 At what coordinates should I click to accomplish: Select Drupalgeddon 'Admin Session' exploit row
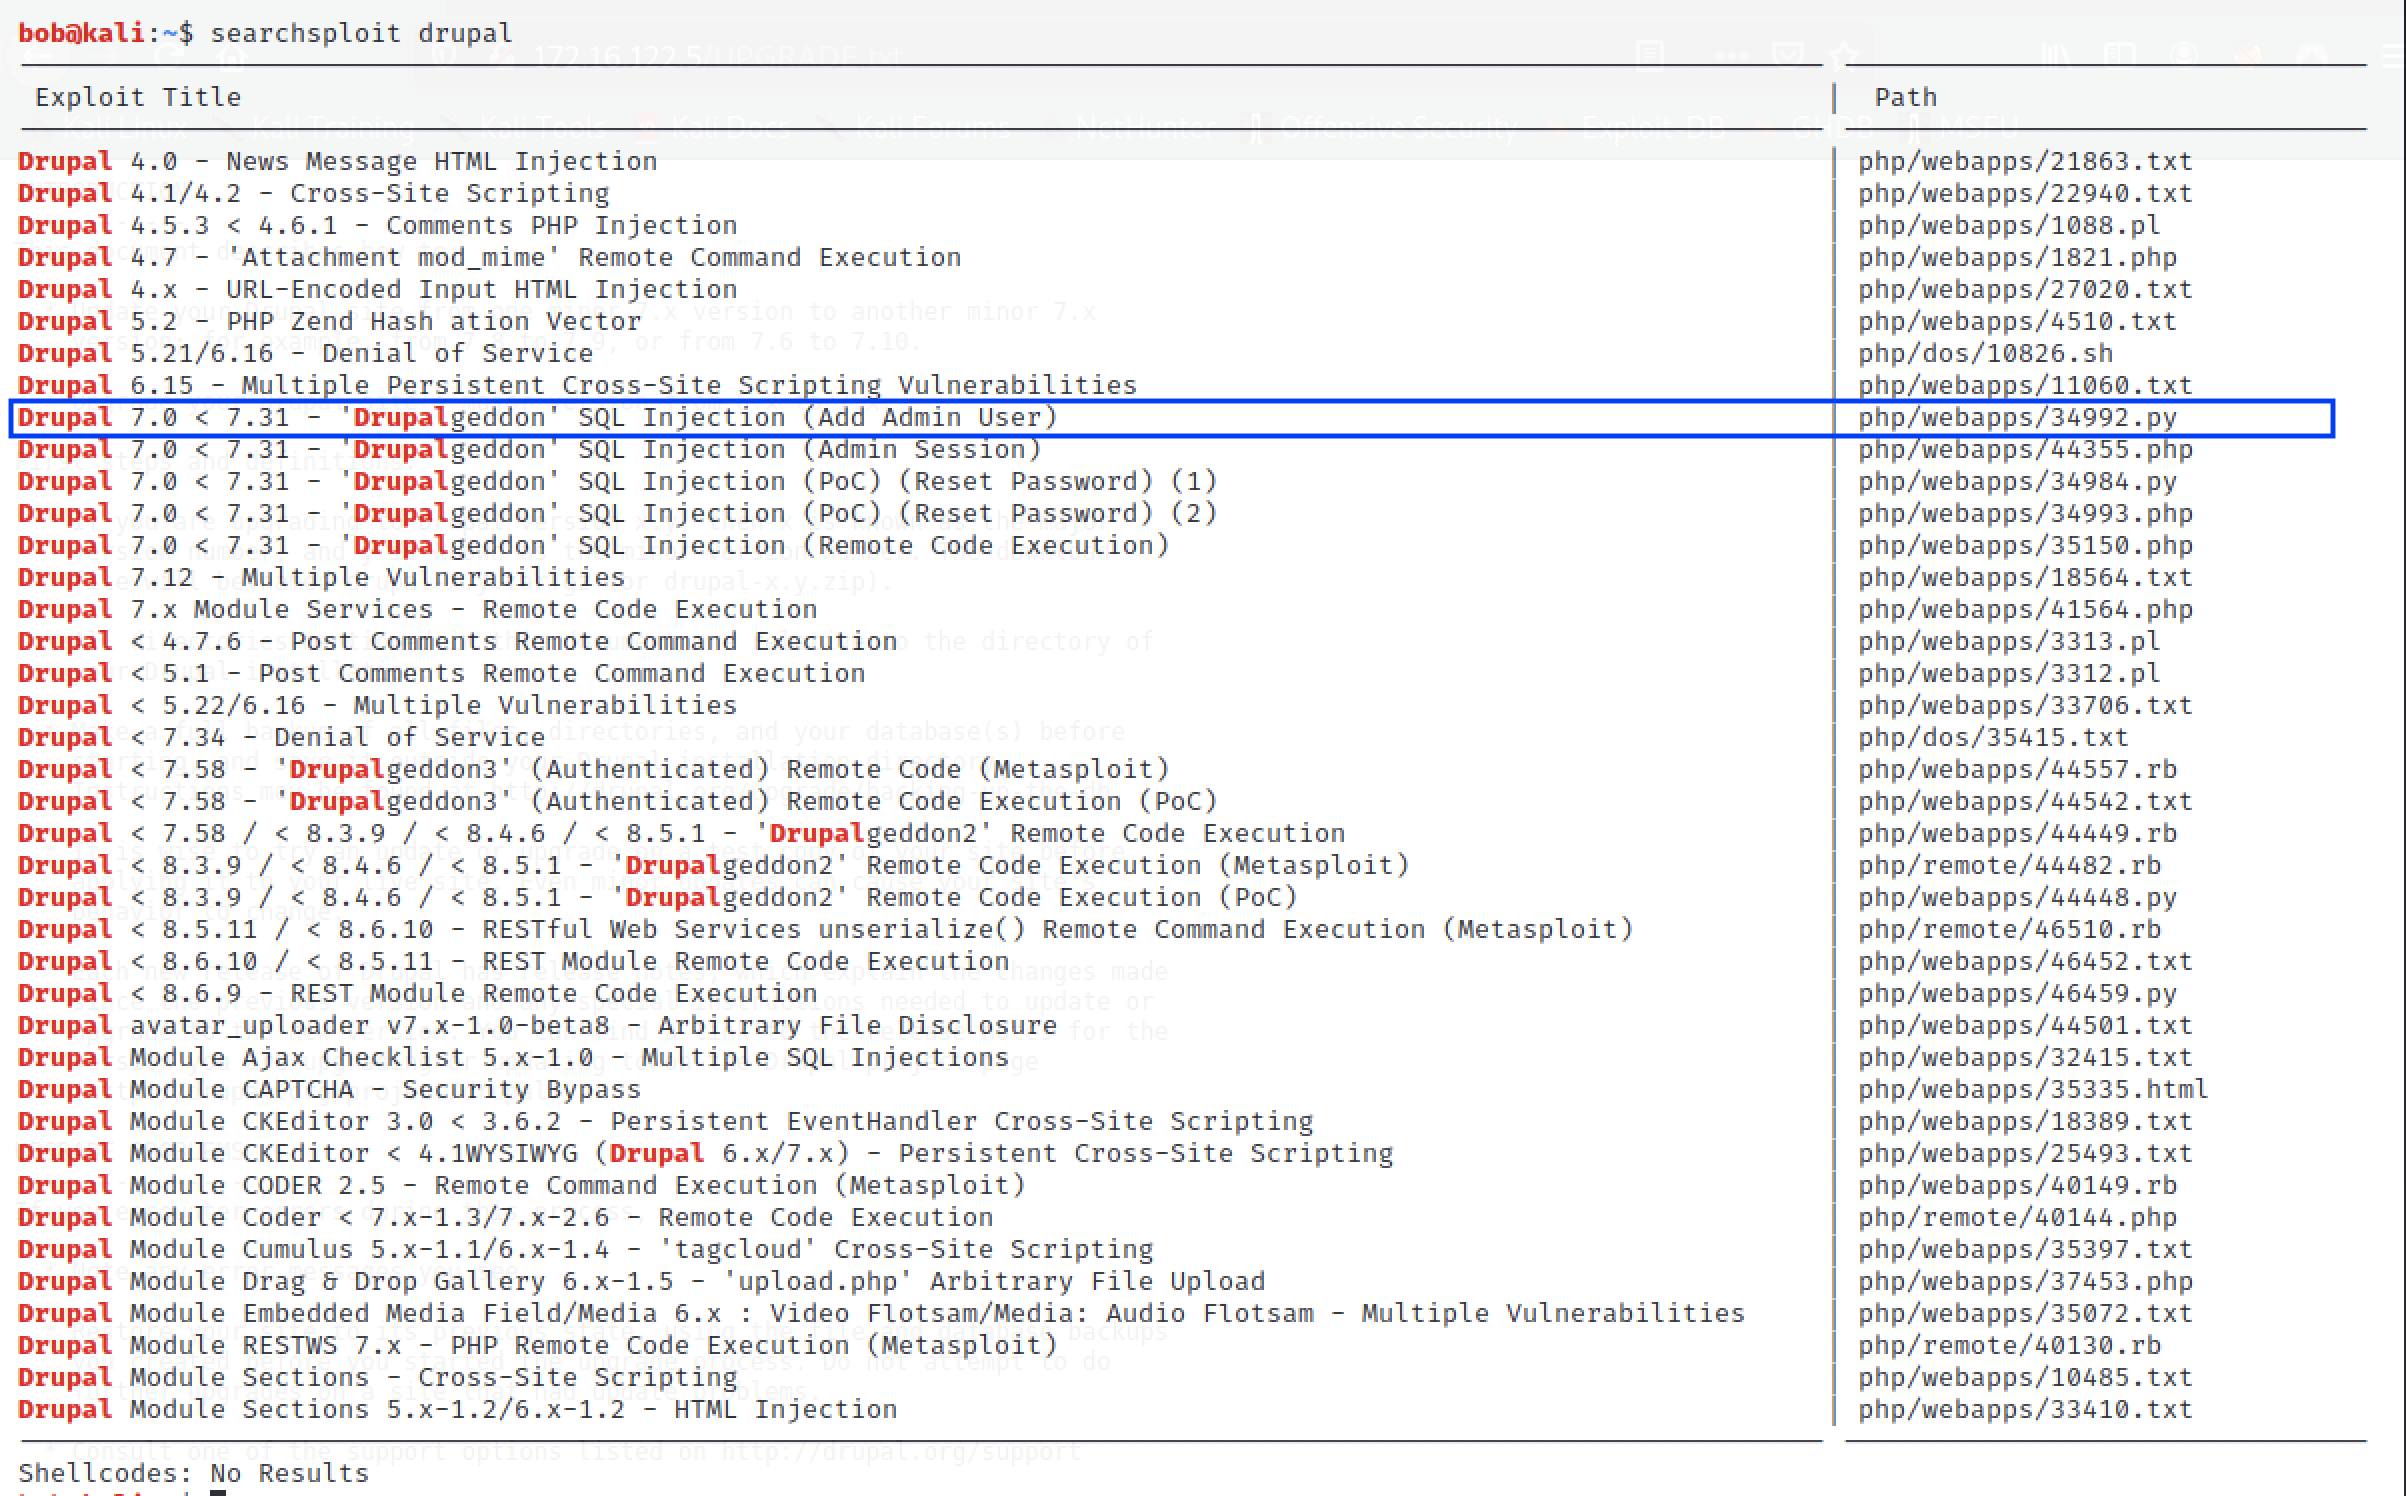point(530,449)
